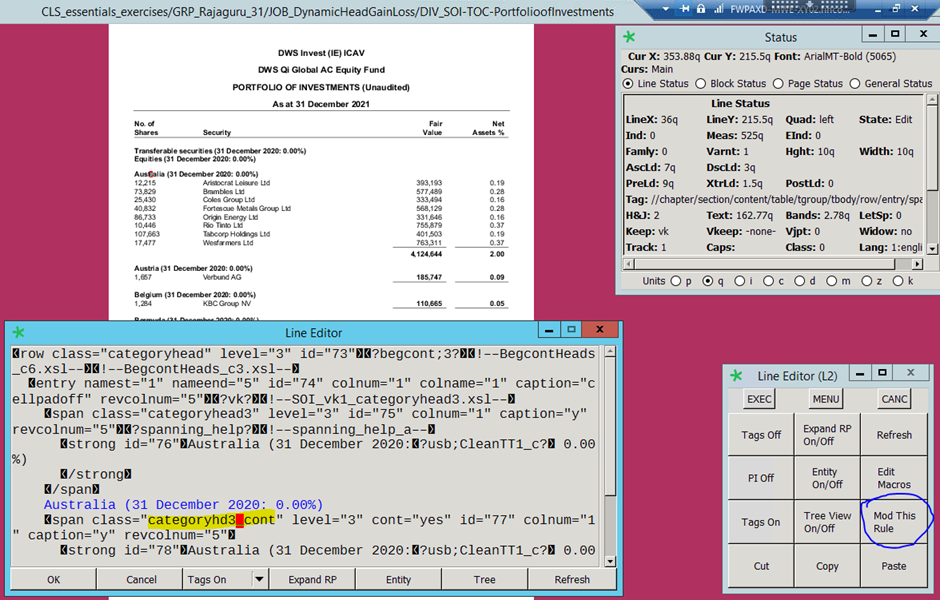Viewport: 940px width, 600px height.
Task: Click the Status window green asterisk icon
Action: point(629,37)
